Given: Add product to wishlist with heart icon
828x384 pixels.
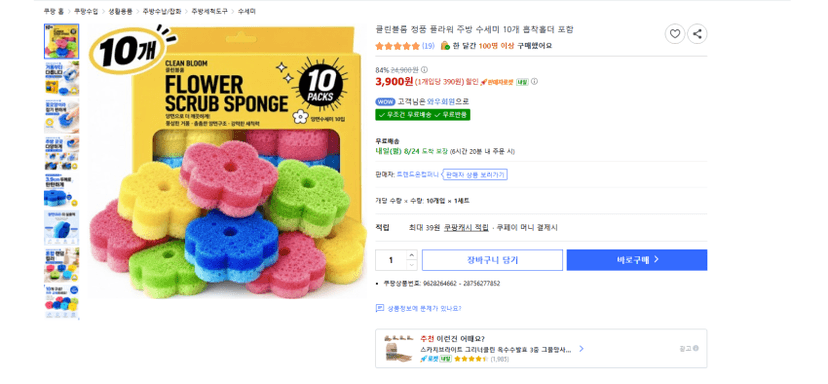Looking at the screenshot, I should point(674,34).
